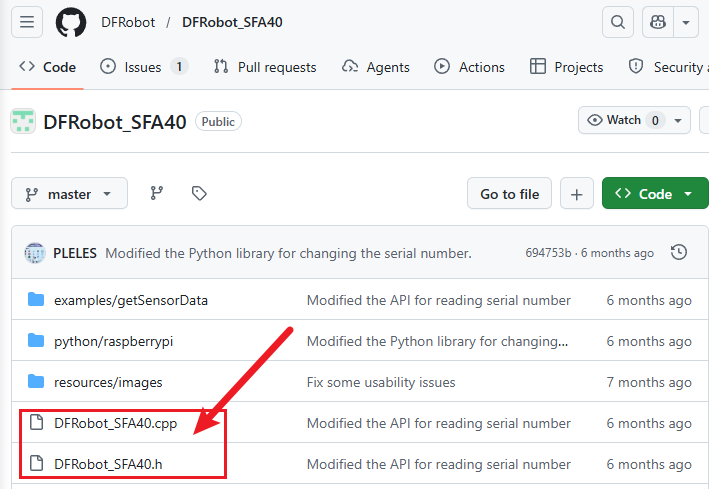The width and height of the screenshot is (709, 489).
Task: Open the hamburger navigation menu
Action: click(27, 22)
